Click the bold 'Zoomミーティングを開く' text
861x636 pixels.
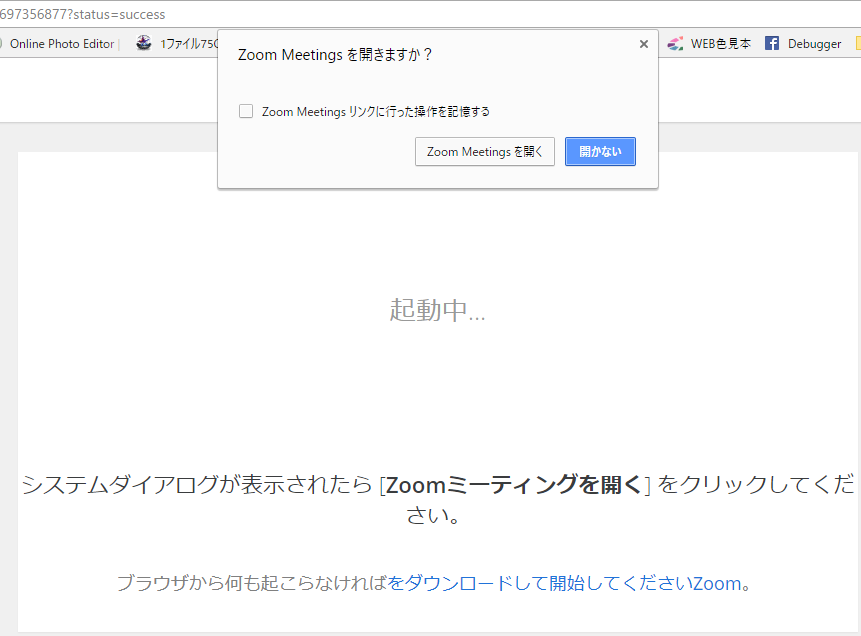[514, 485]
